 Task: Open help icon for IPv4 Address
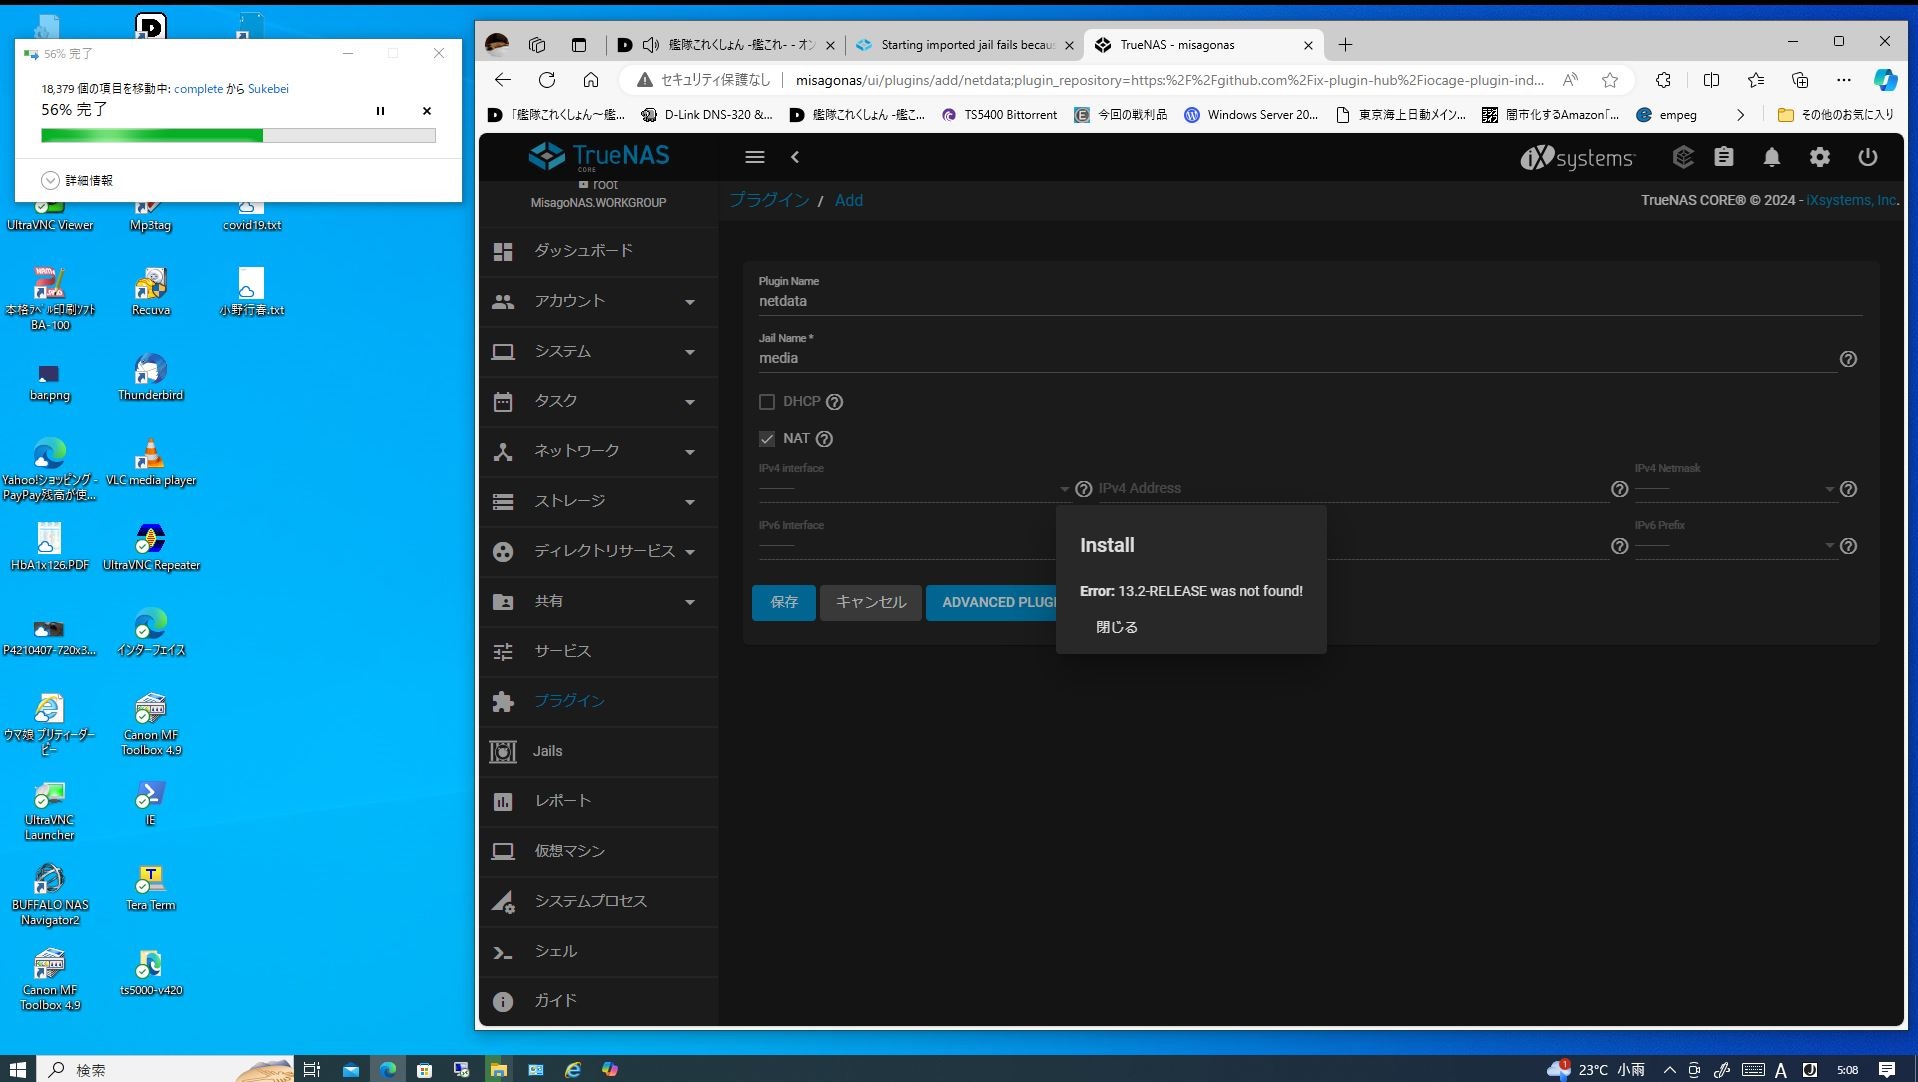click(1619, 489)
